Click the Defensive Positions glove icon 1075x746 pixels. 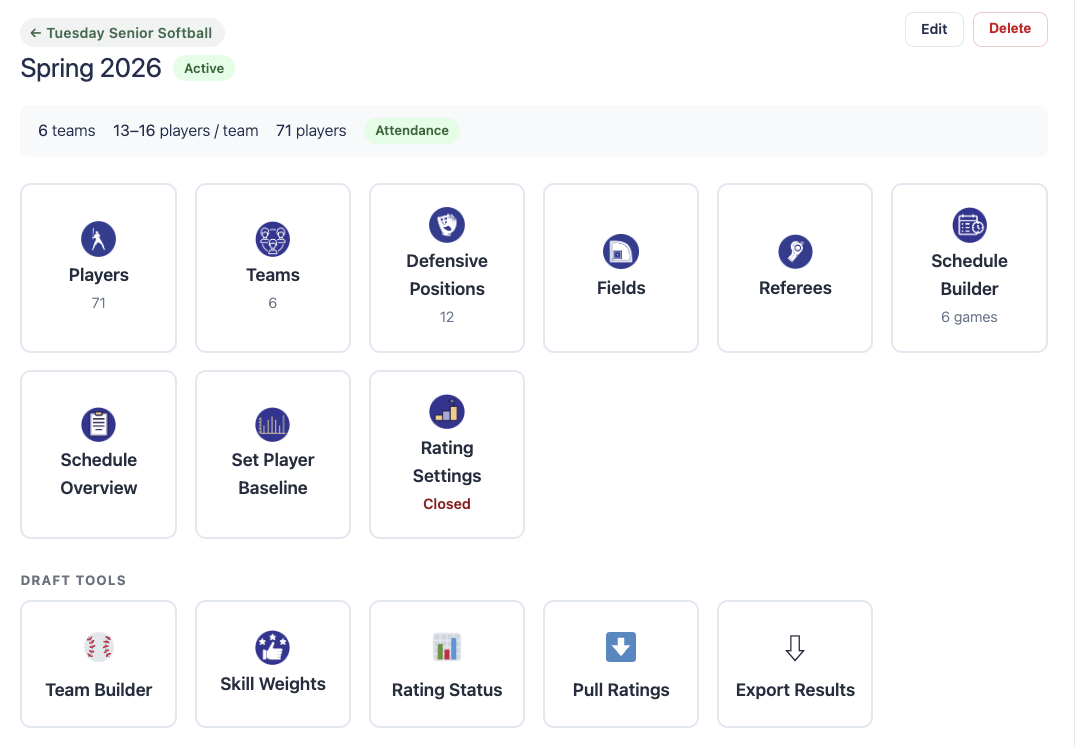click(446, 225)
